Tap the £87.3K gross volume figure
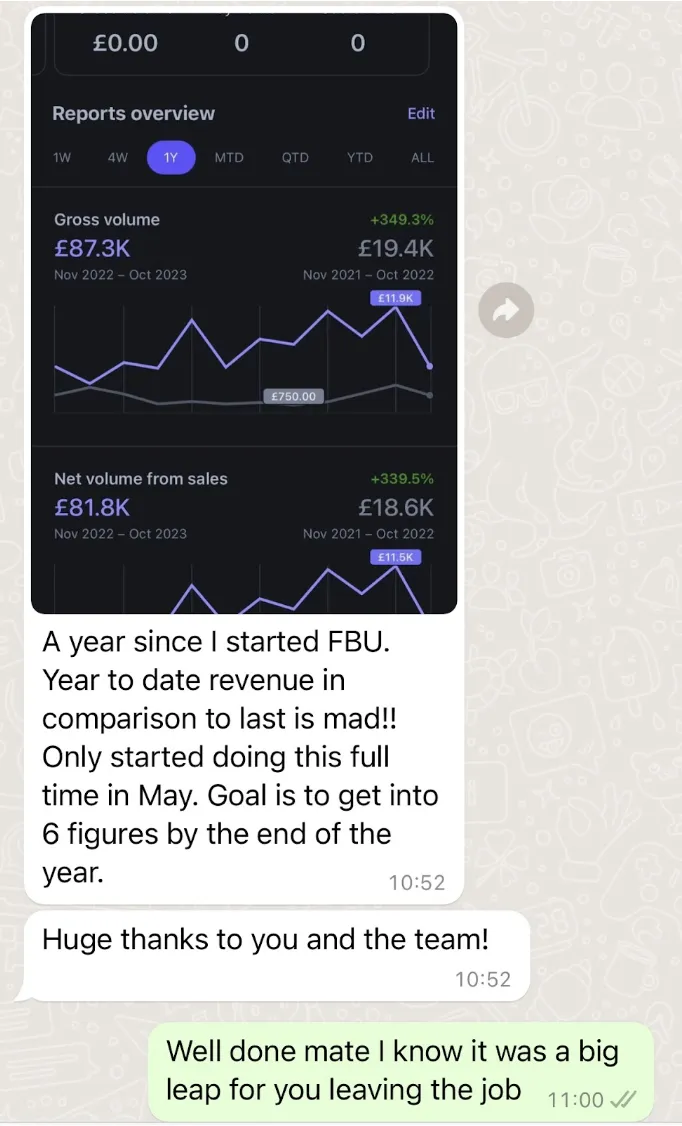This screenshot has height=1126, width=682. (x=92, y=248)
